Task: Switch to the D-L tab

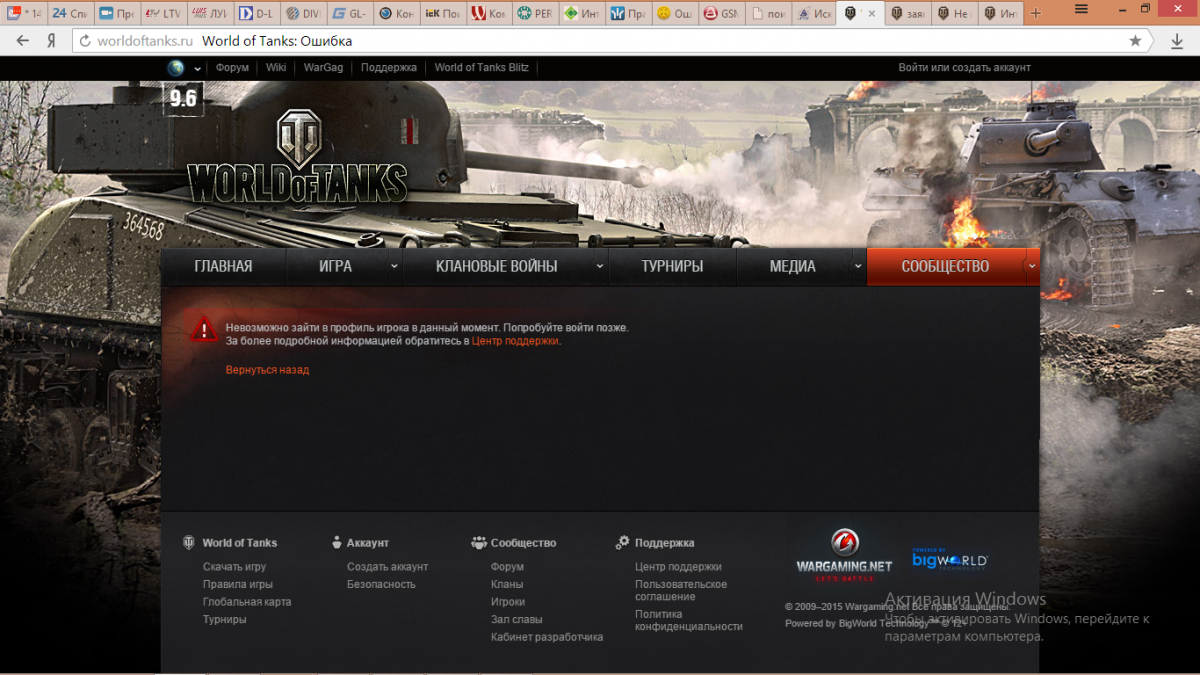Action: click(255, 14)
